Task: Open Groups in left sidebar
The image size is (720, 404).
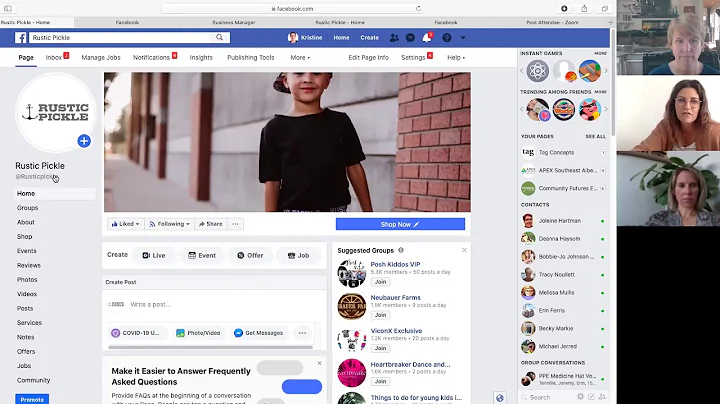Action: click(x=28, y=208)
